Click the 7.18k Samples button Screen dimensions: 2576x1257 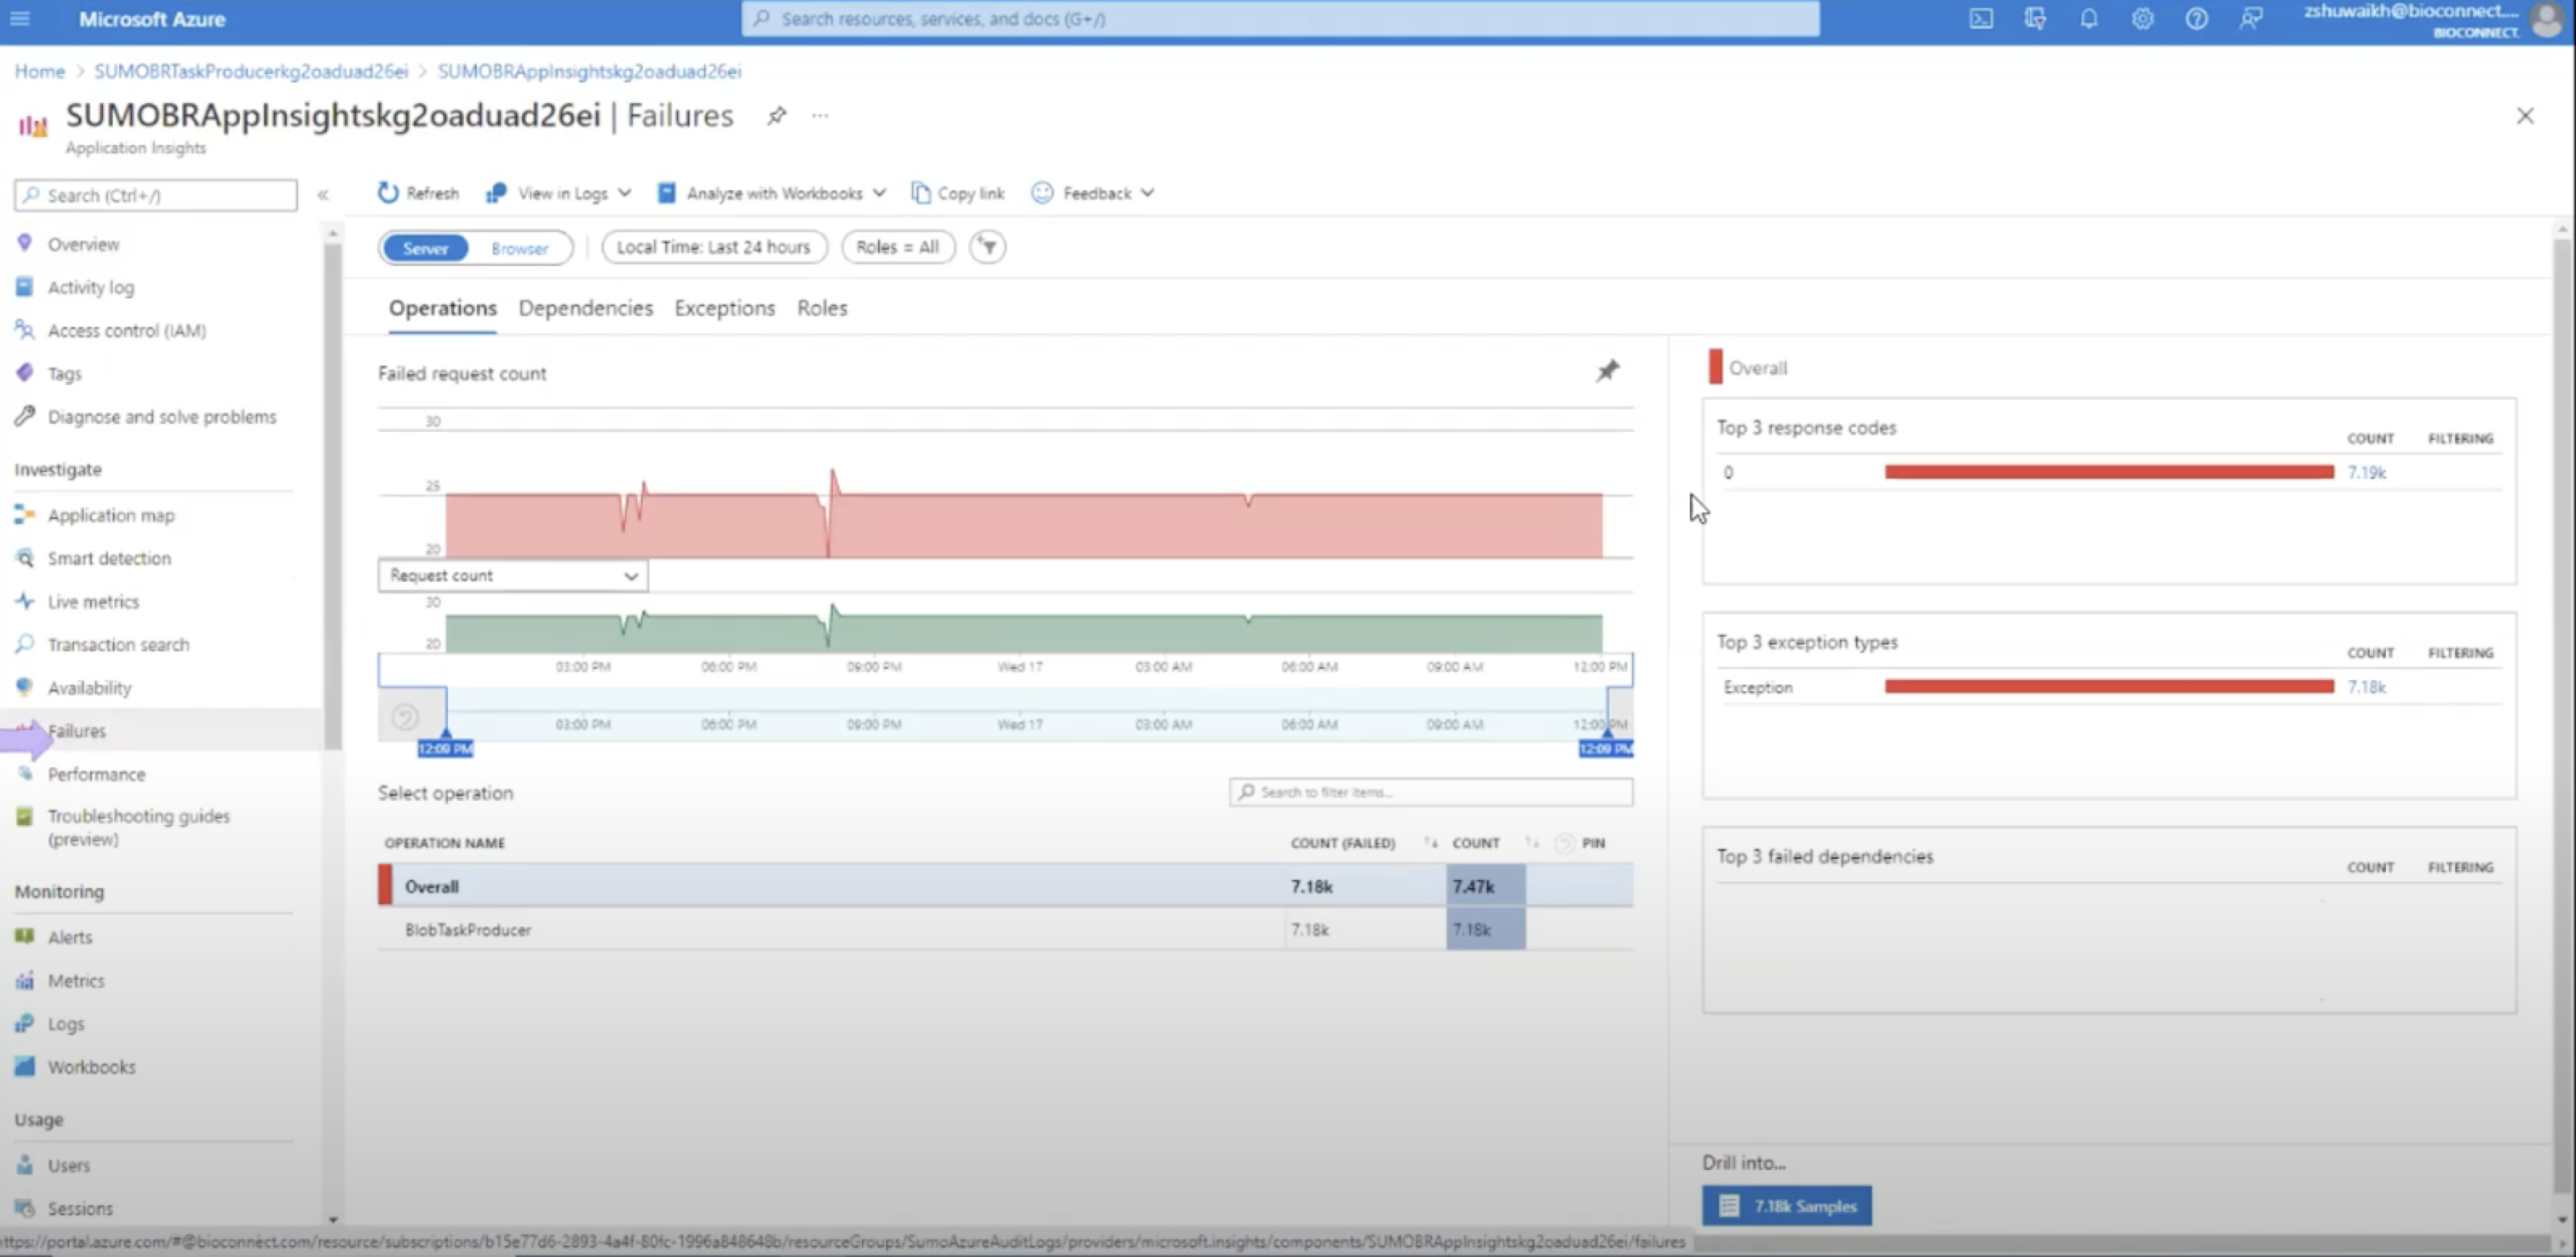pyautogui.click(x=1786, y=1206)
